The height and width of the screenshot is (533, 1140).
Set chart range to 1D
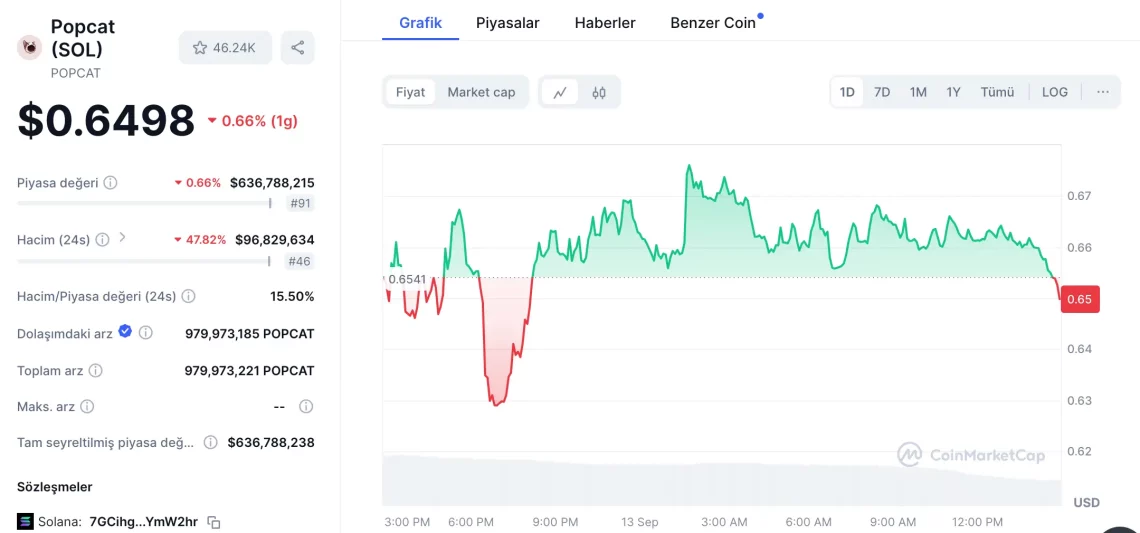847,92
